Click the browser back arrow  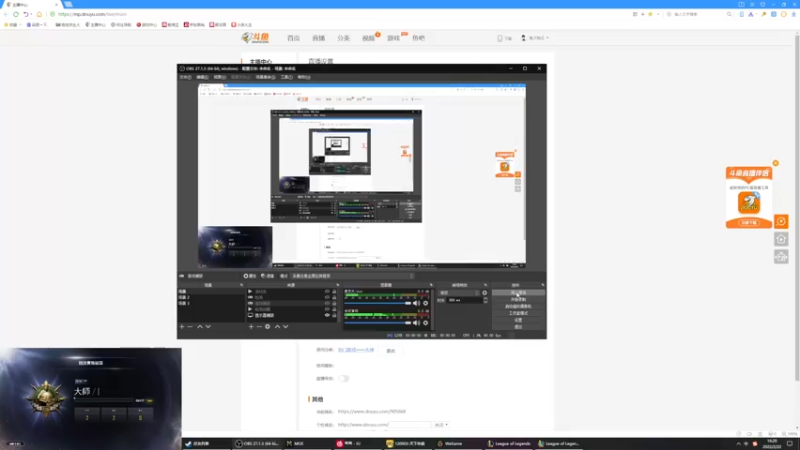tap(6, 14)
